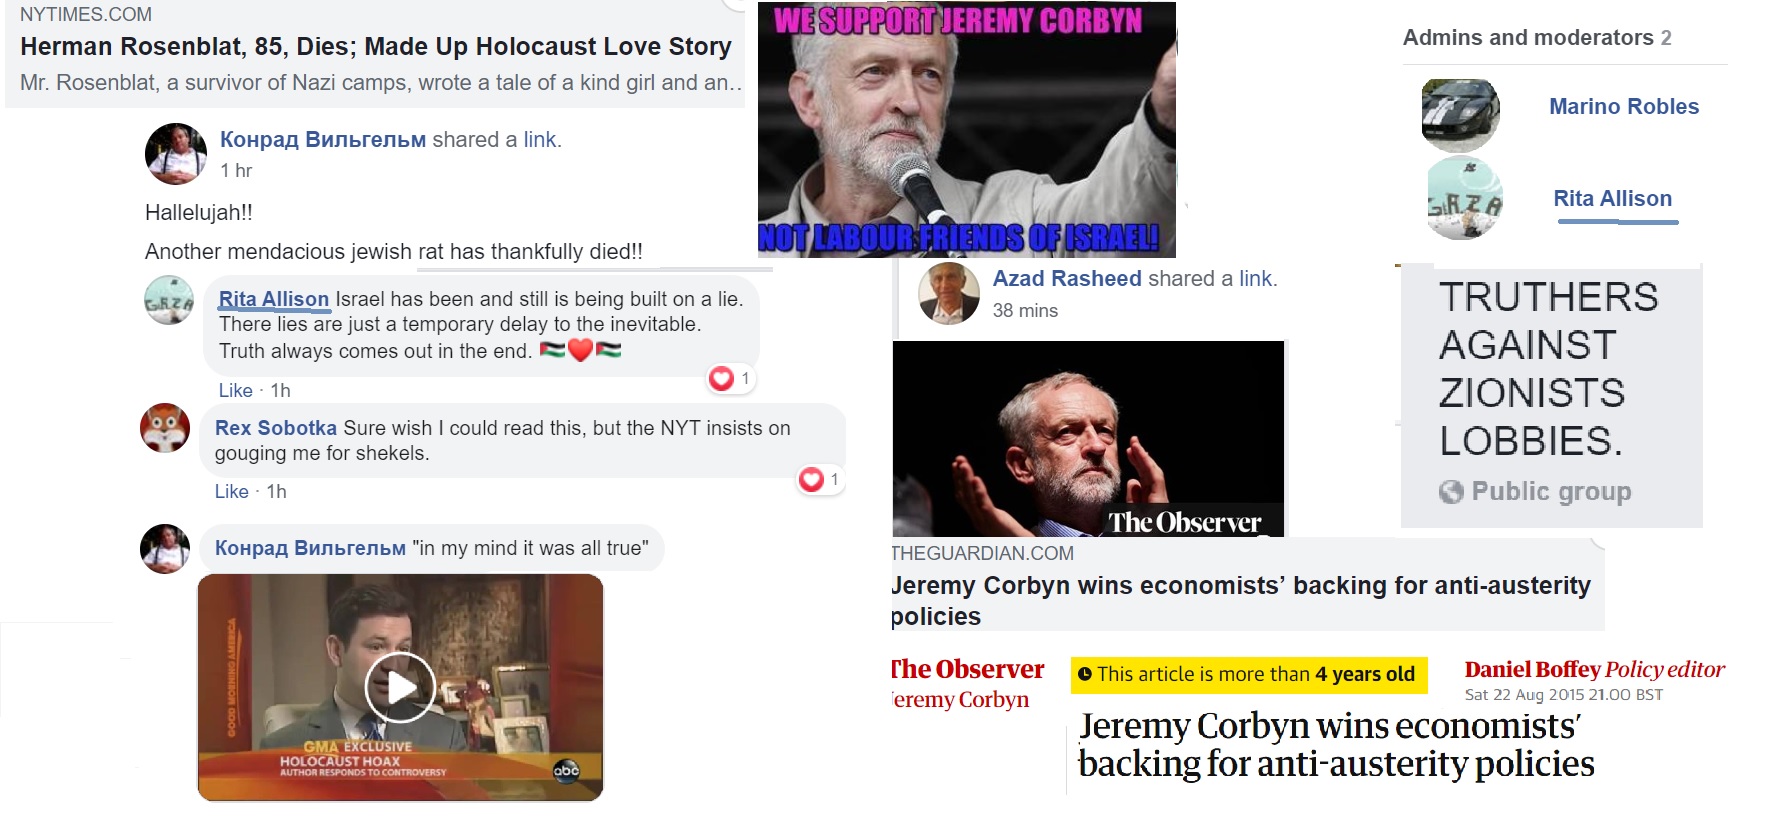The image size is (1786, 834).
Task: Play the Holocaust Hoax GMA video
Action: point(400,687)
